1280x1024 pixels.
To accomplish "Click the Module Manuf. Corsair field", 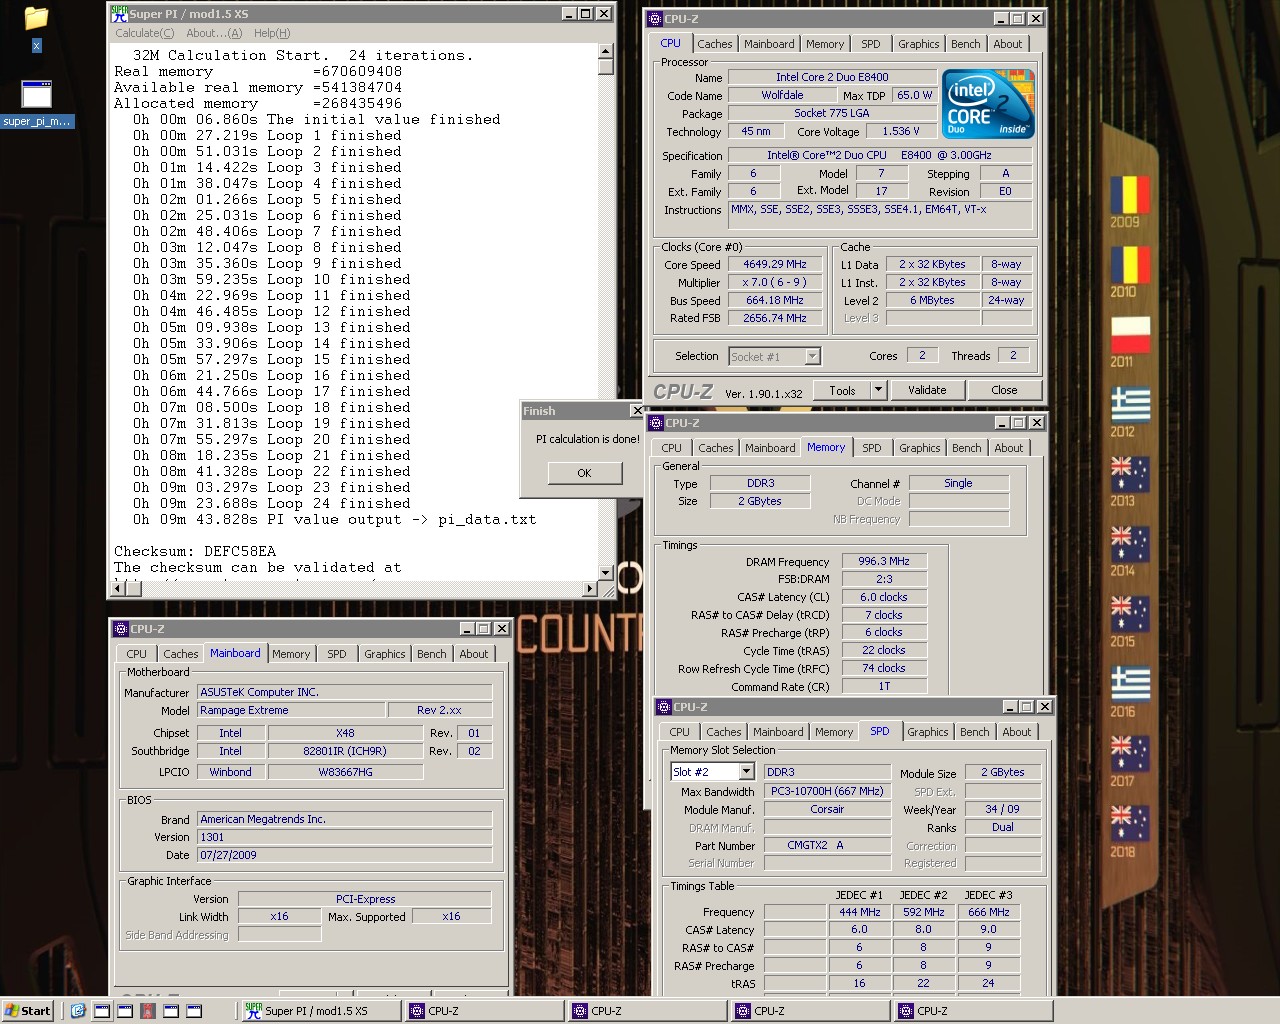I will 827,809.
